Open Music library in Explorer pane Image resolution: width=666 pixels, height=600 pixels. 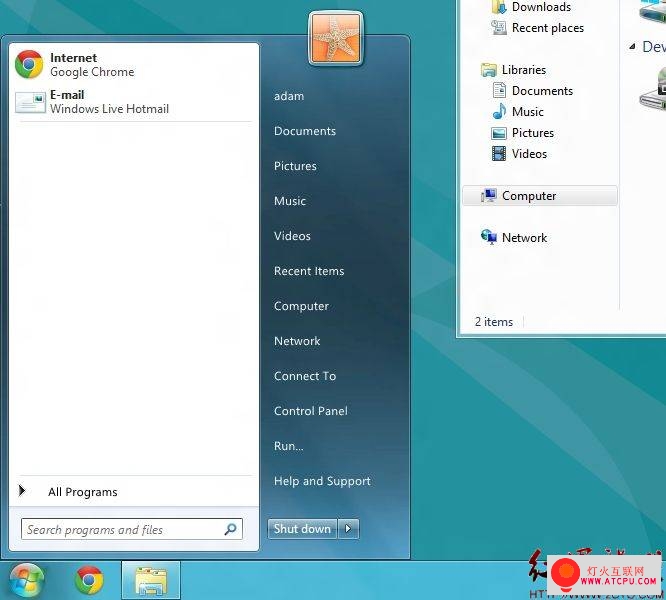(x=528, y=112)
